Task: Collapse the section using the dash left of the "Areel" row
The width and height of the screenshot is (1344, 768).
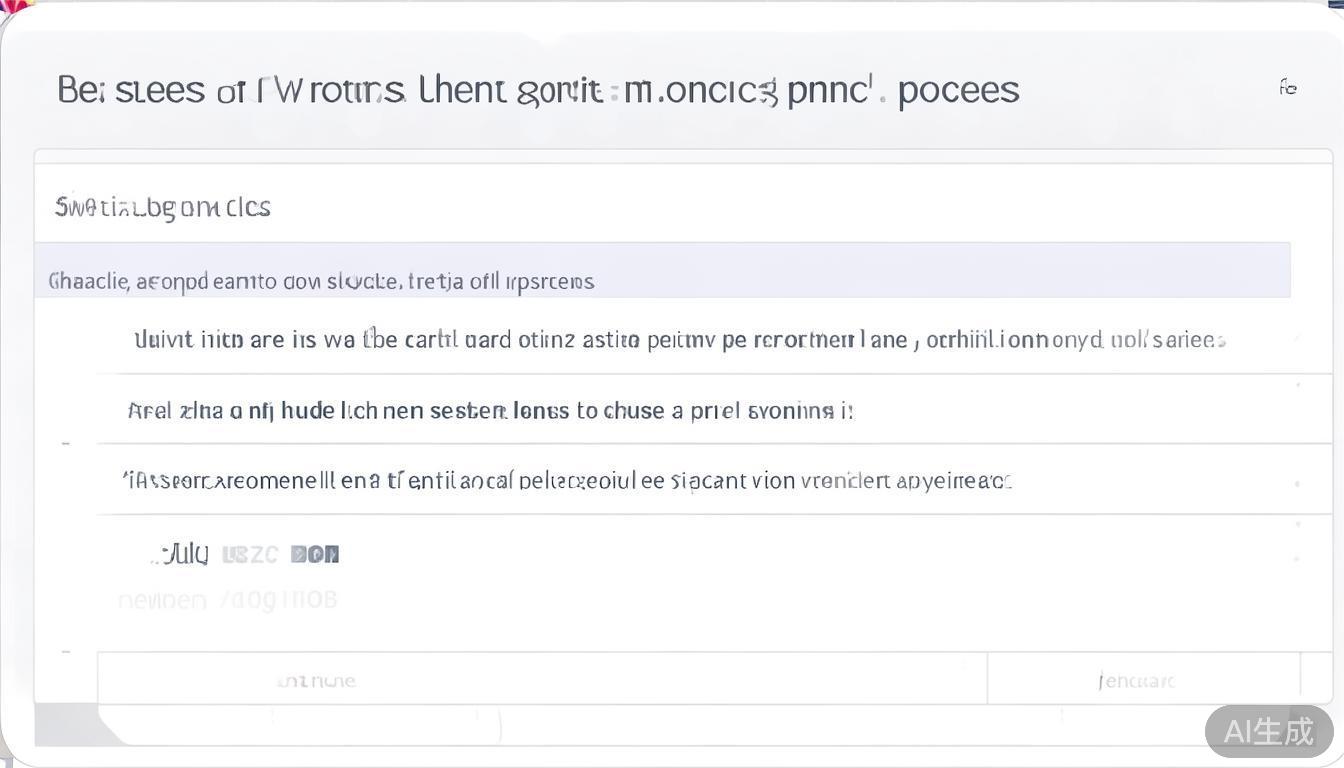Action: tap(66, 442)
